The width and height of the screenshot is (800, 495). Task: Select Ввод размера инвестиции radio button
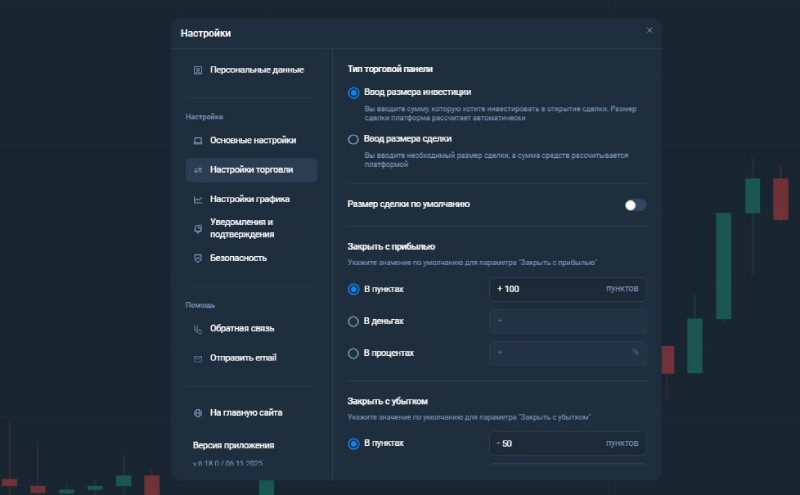click(353, 93)
